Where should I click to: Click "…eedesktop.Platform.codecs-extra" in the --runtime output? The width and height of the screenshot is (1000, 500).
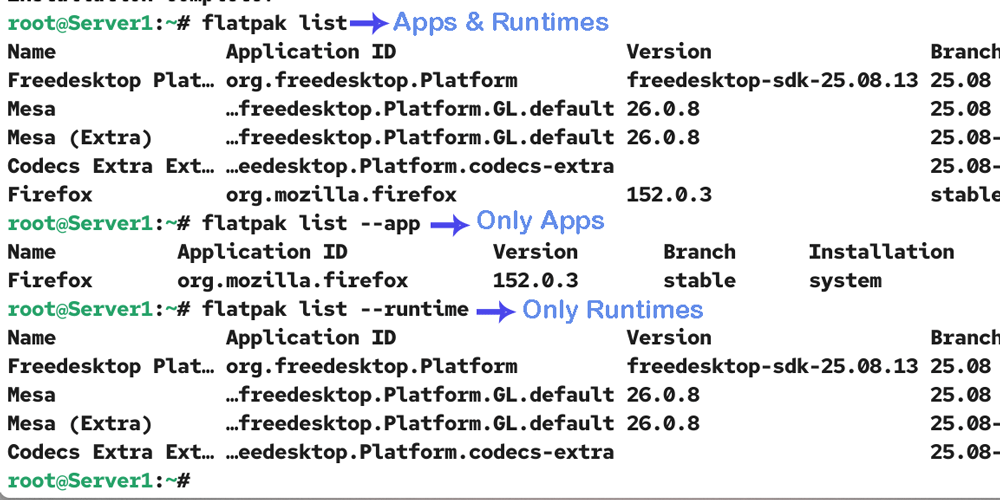(x=420, y=452)
